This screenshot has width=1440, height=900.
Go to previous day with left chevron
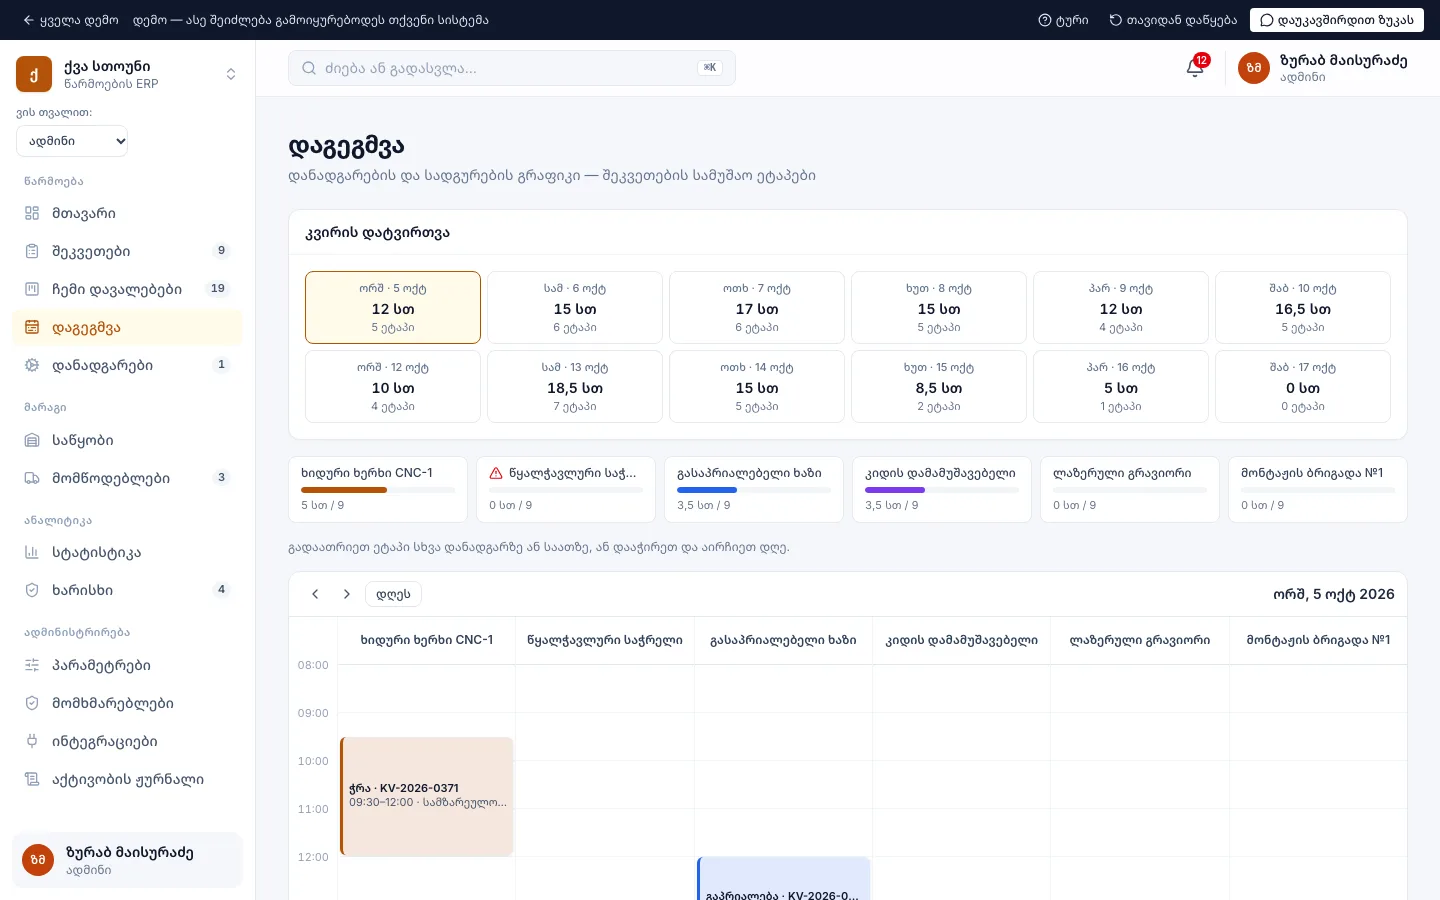tap(315, 594)
